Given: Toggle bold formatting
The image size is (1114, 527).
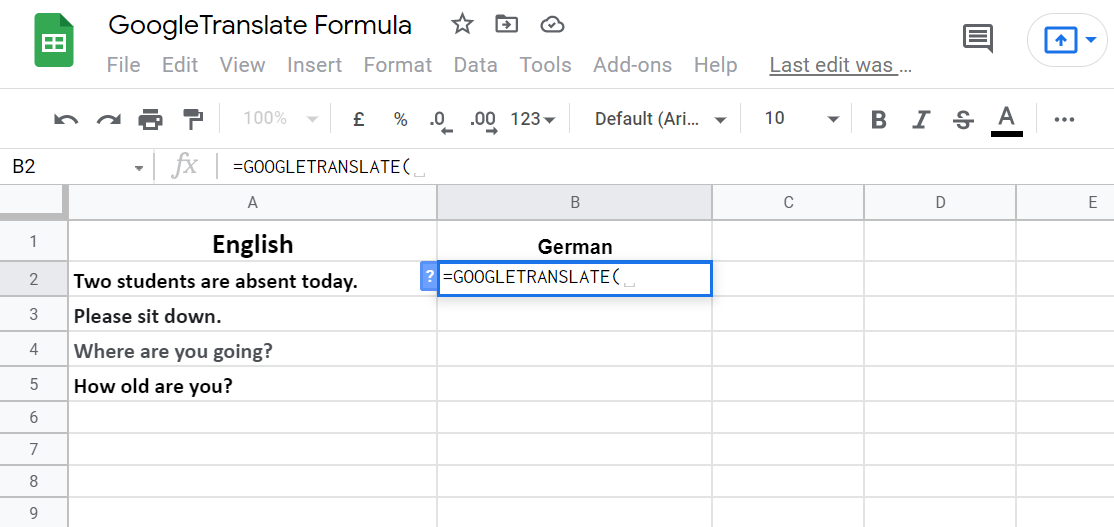Looking at the screenshot, I should point(879,120).
